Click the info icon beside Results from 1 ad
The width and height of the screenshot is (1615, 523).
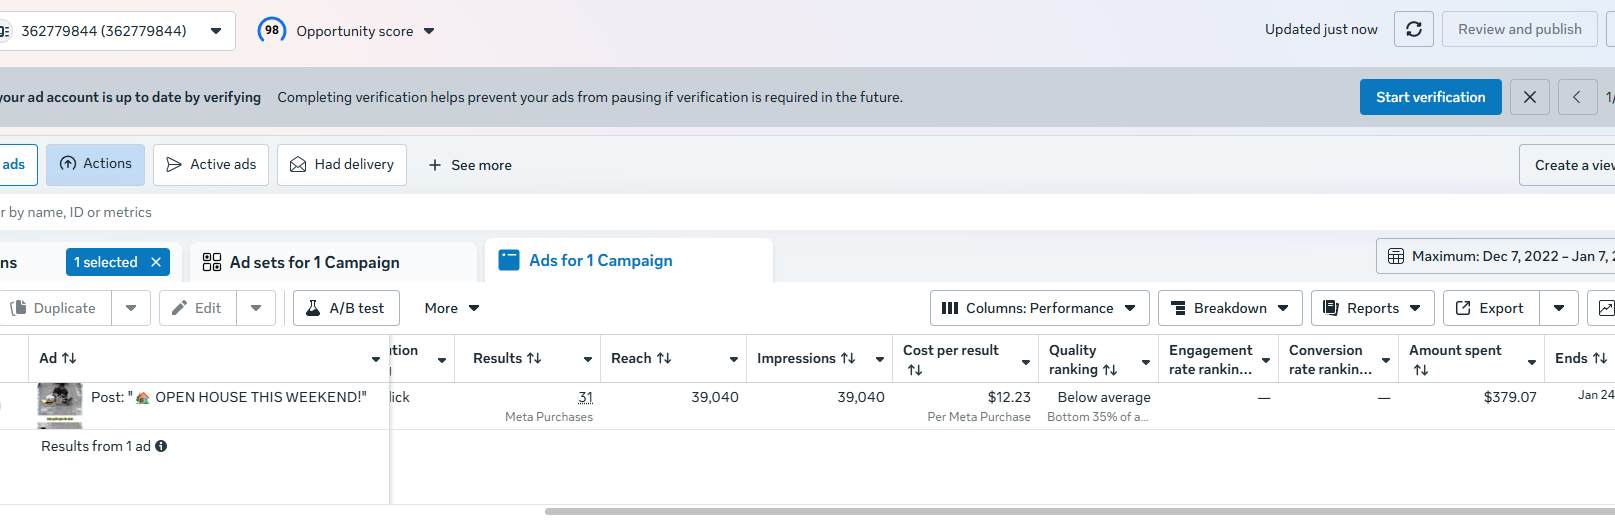[x=161, y=446]
